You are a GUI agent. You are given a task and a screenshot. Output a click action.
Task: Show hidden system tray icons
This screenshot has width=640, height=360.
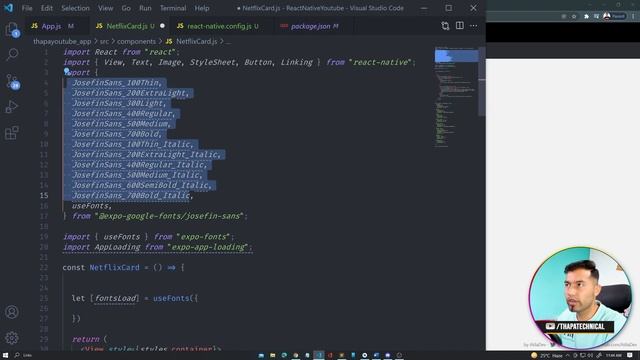point(568,356)
